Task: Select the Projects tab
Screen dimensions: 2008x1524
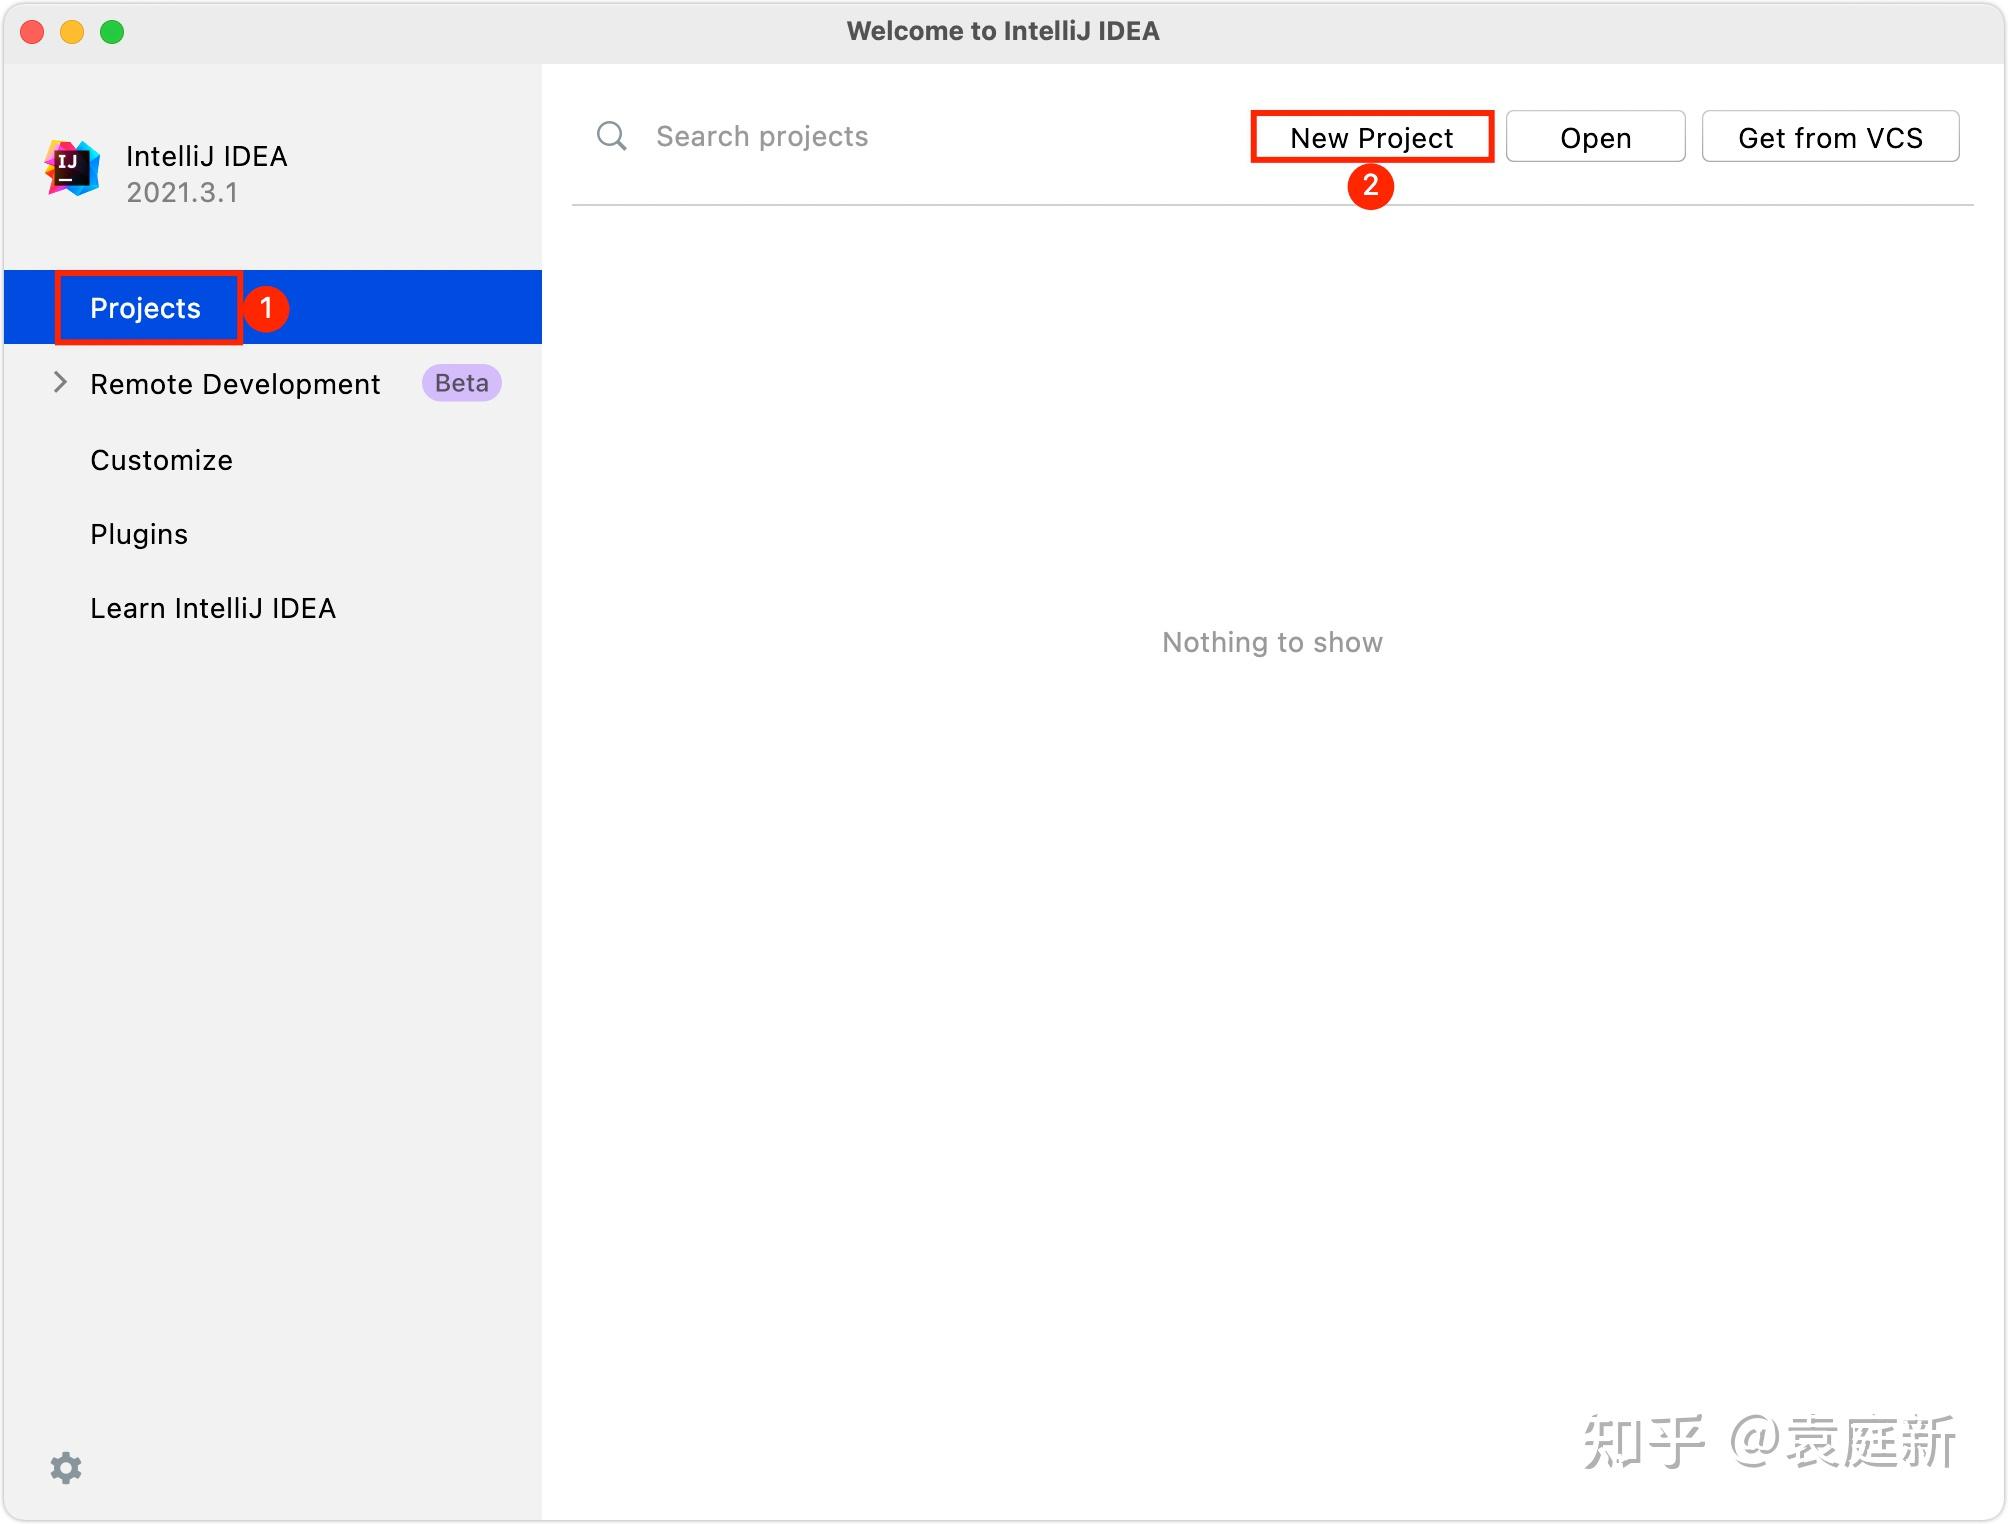Action: tap(146, 308)
